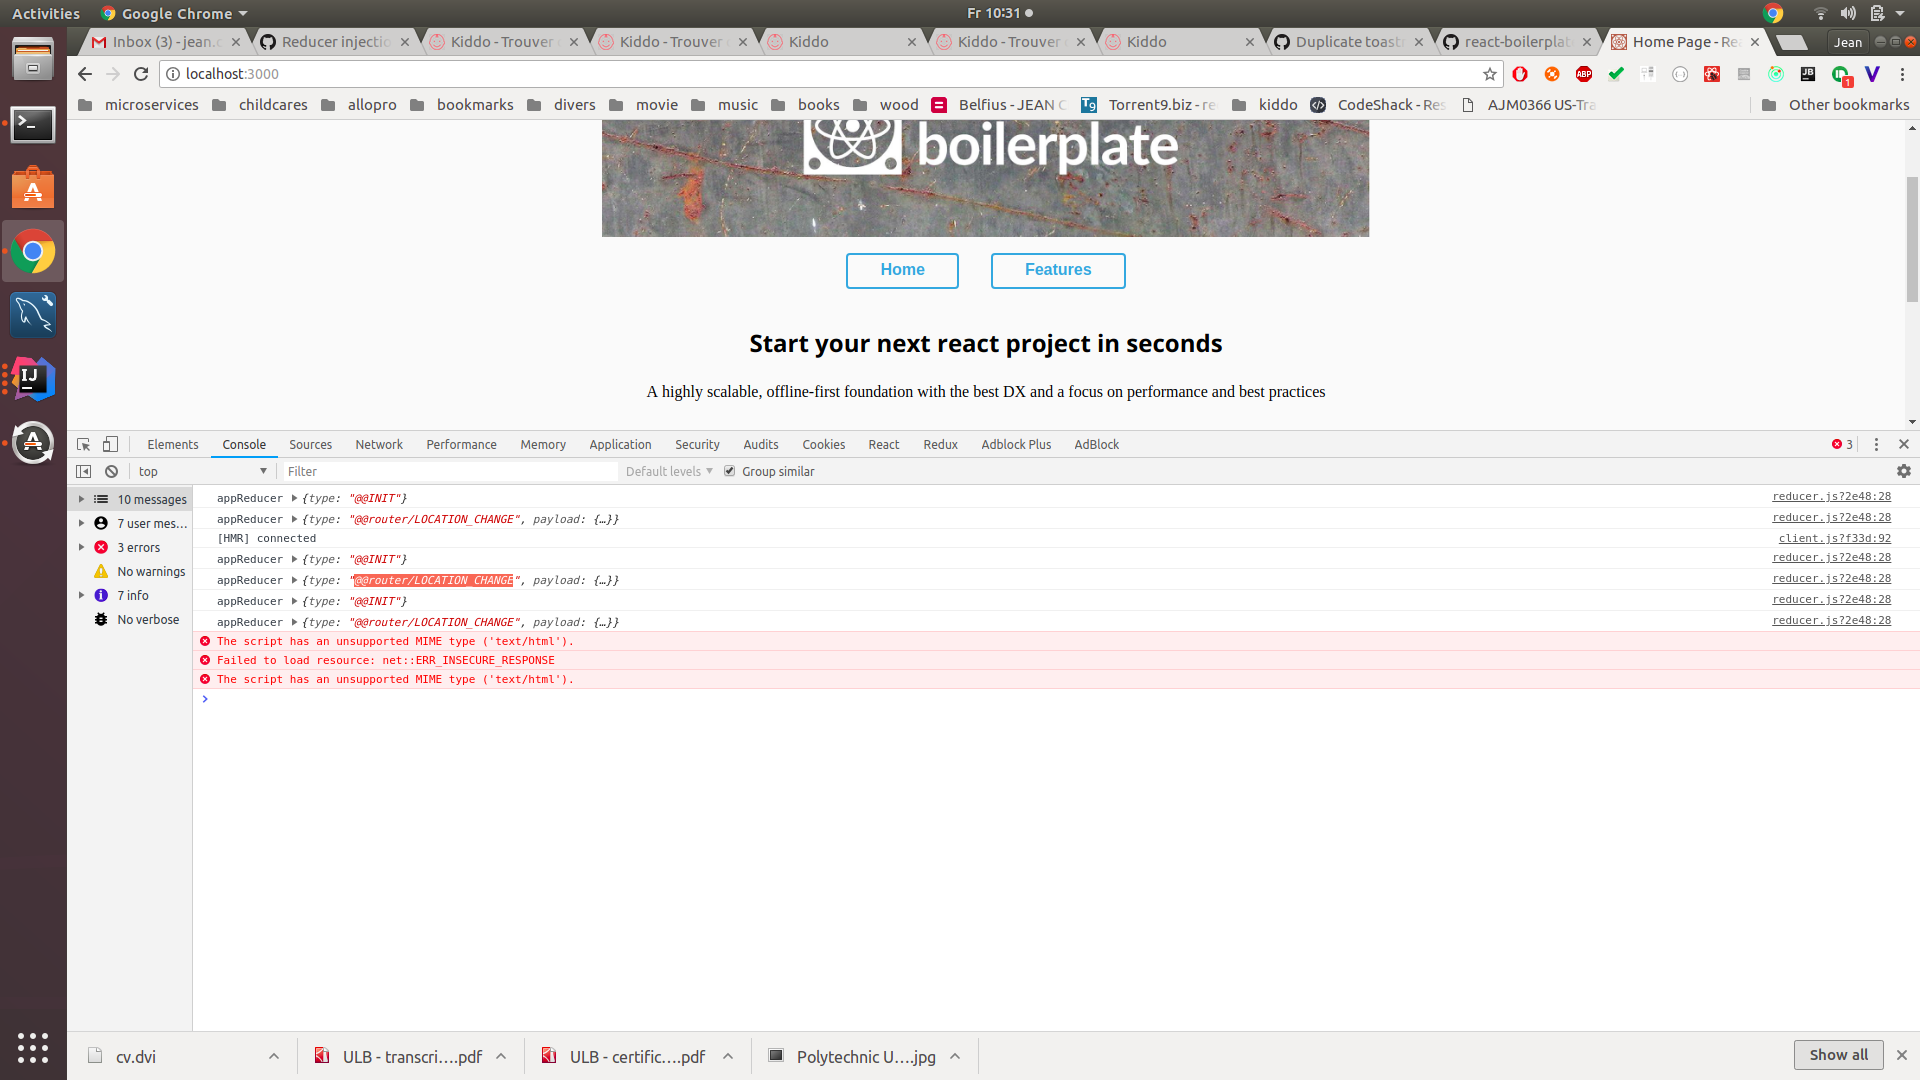Image resolution: width=1920 pixels, height=1080 pixels.
Task: Reload the localhost page
Action: point(141,74)
